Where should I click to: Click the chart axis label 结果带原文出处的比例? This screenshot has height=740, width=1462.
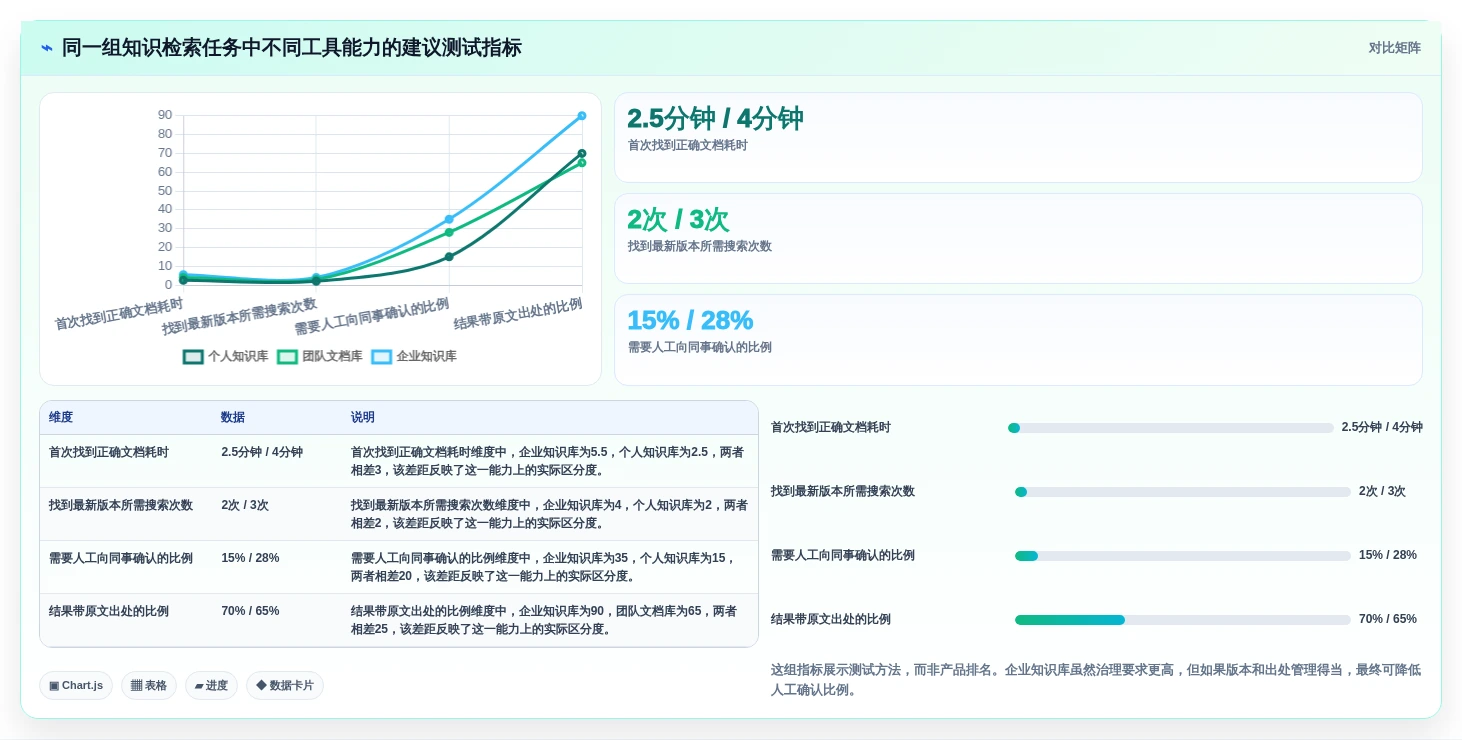click(x=518, y=313)
